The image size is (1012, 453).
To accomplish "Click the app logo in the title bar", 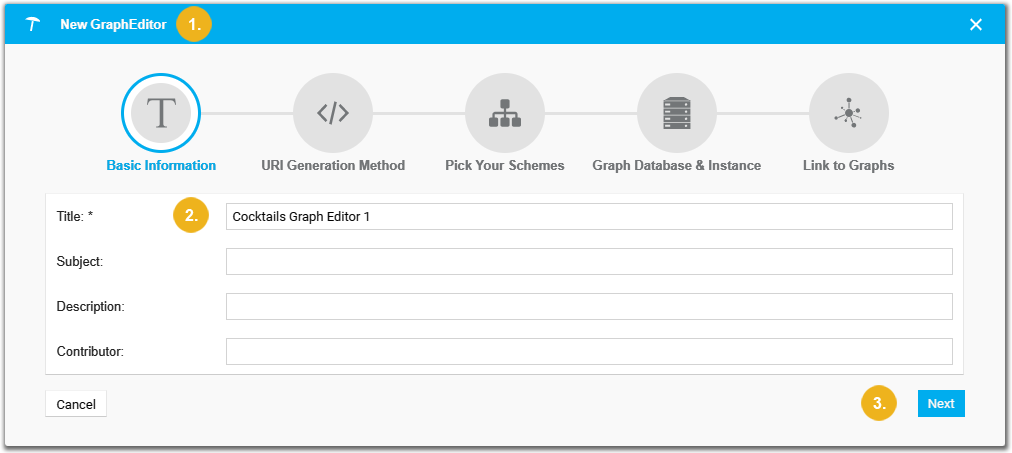I will click(x=34, y=24).
